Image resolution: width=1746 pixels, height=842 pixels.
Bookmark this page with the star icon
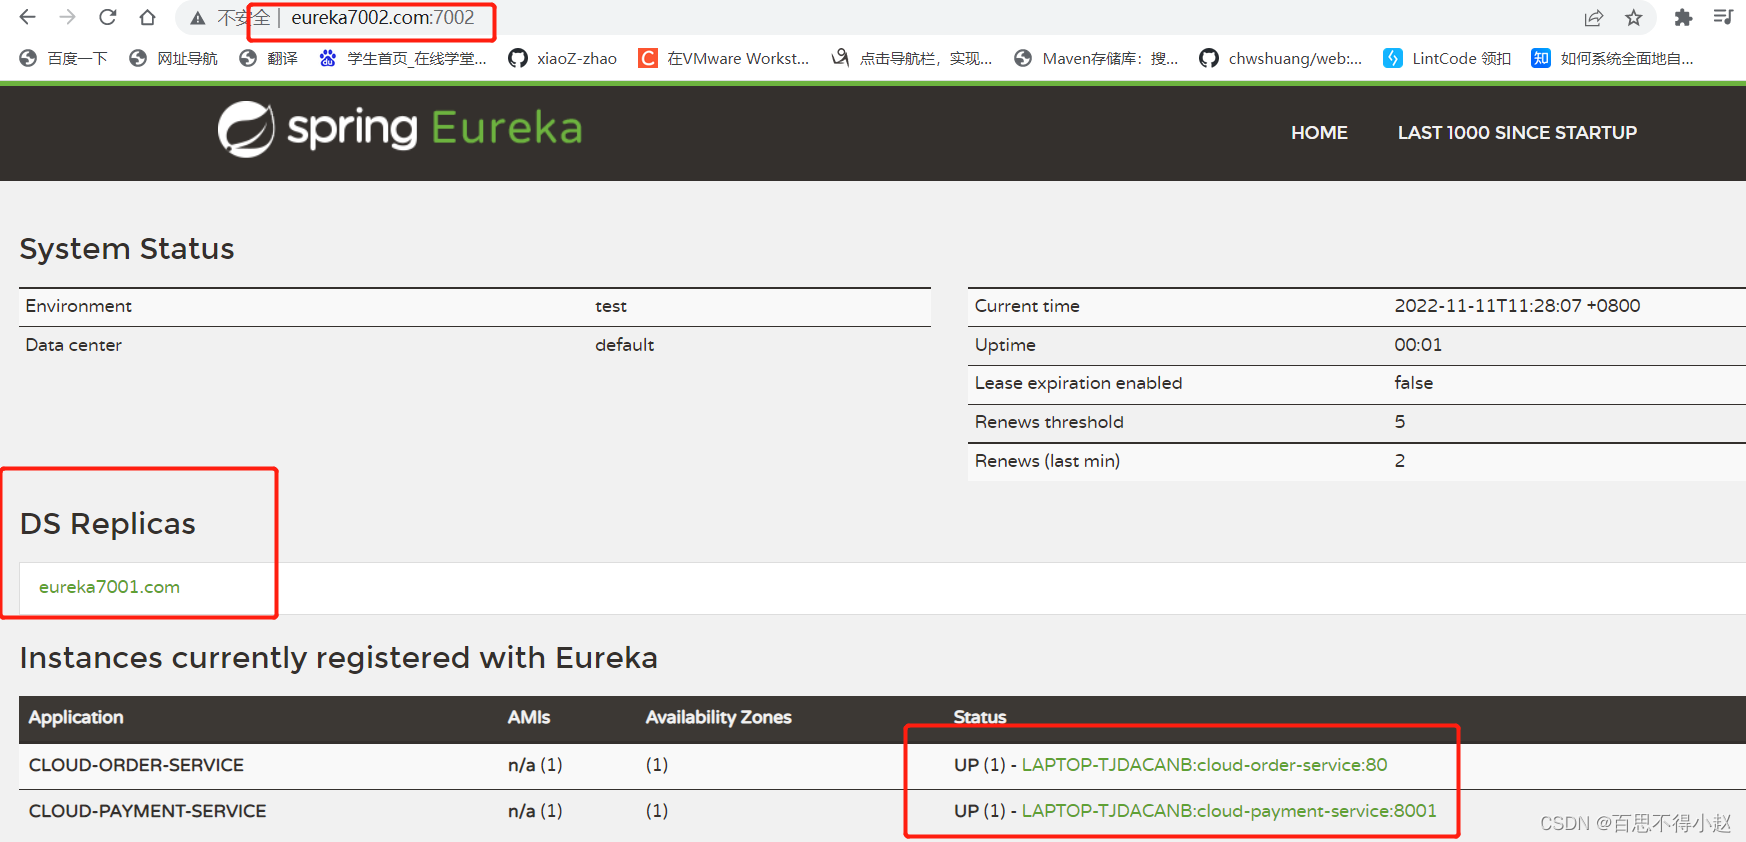pos(1634,18)
